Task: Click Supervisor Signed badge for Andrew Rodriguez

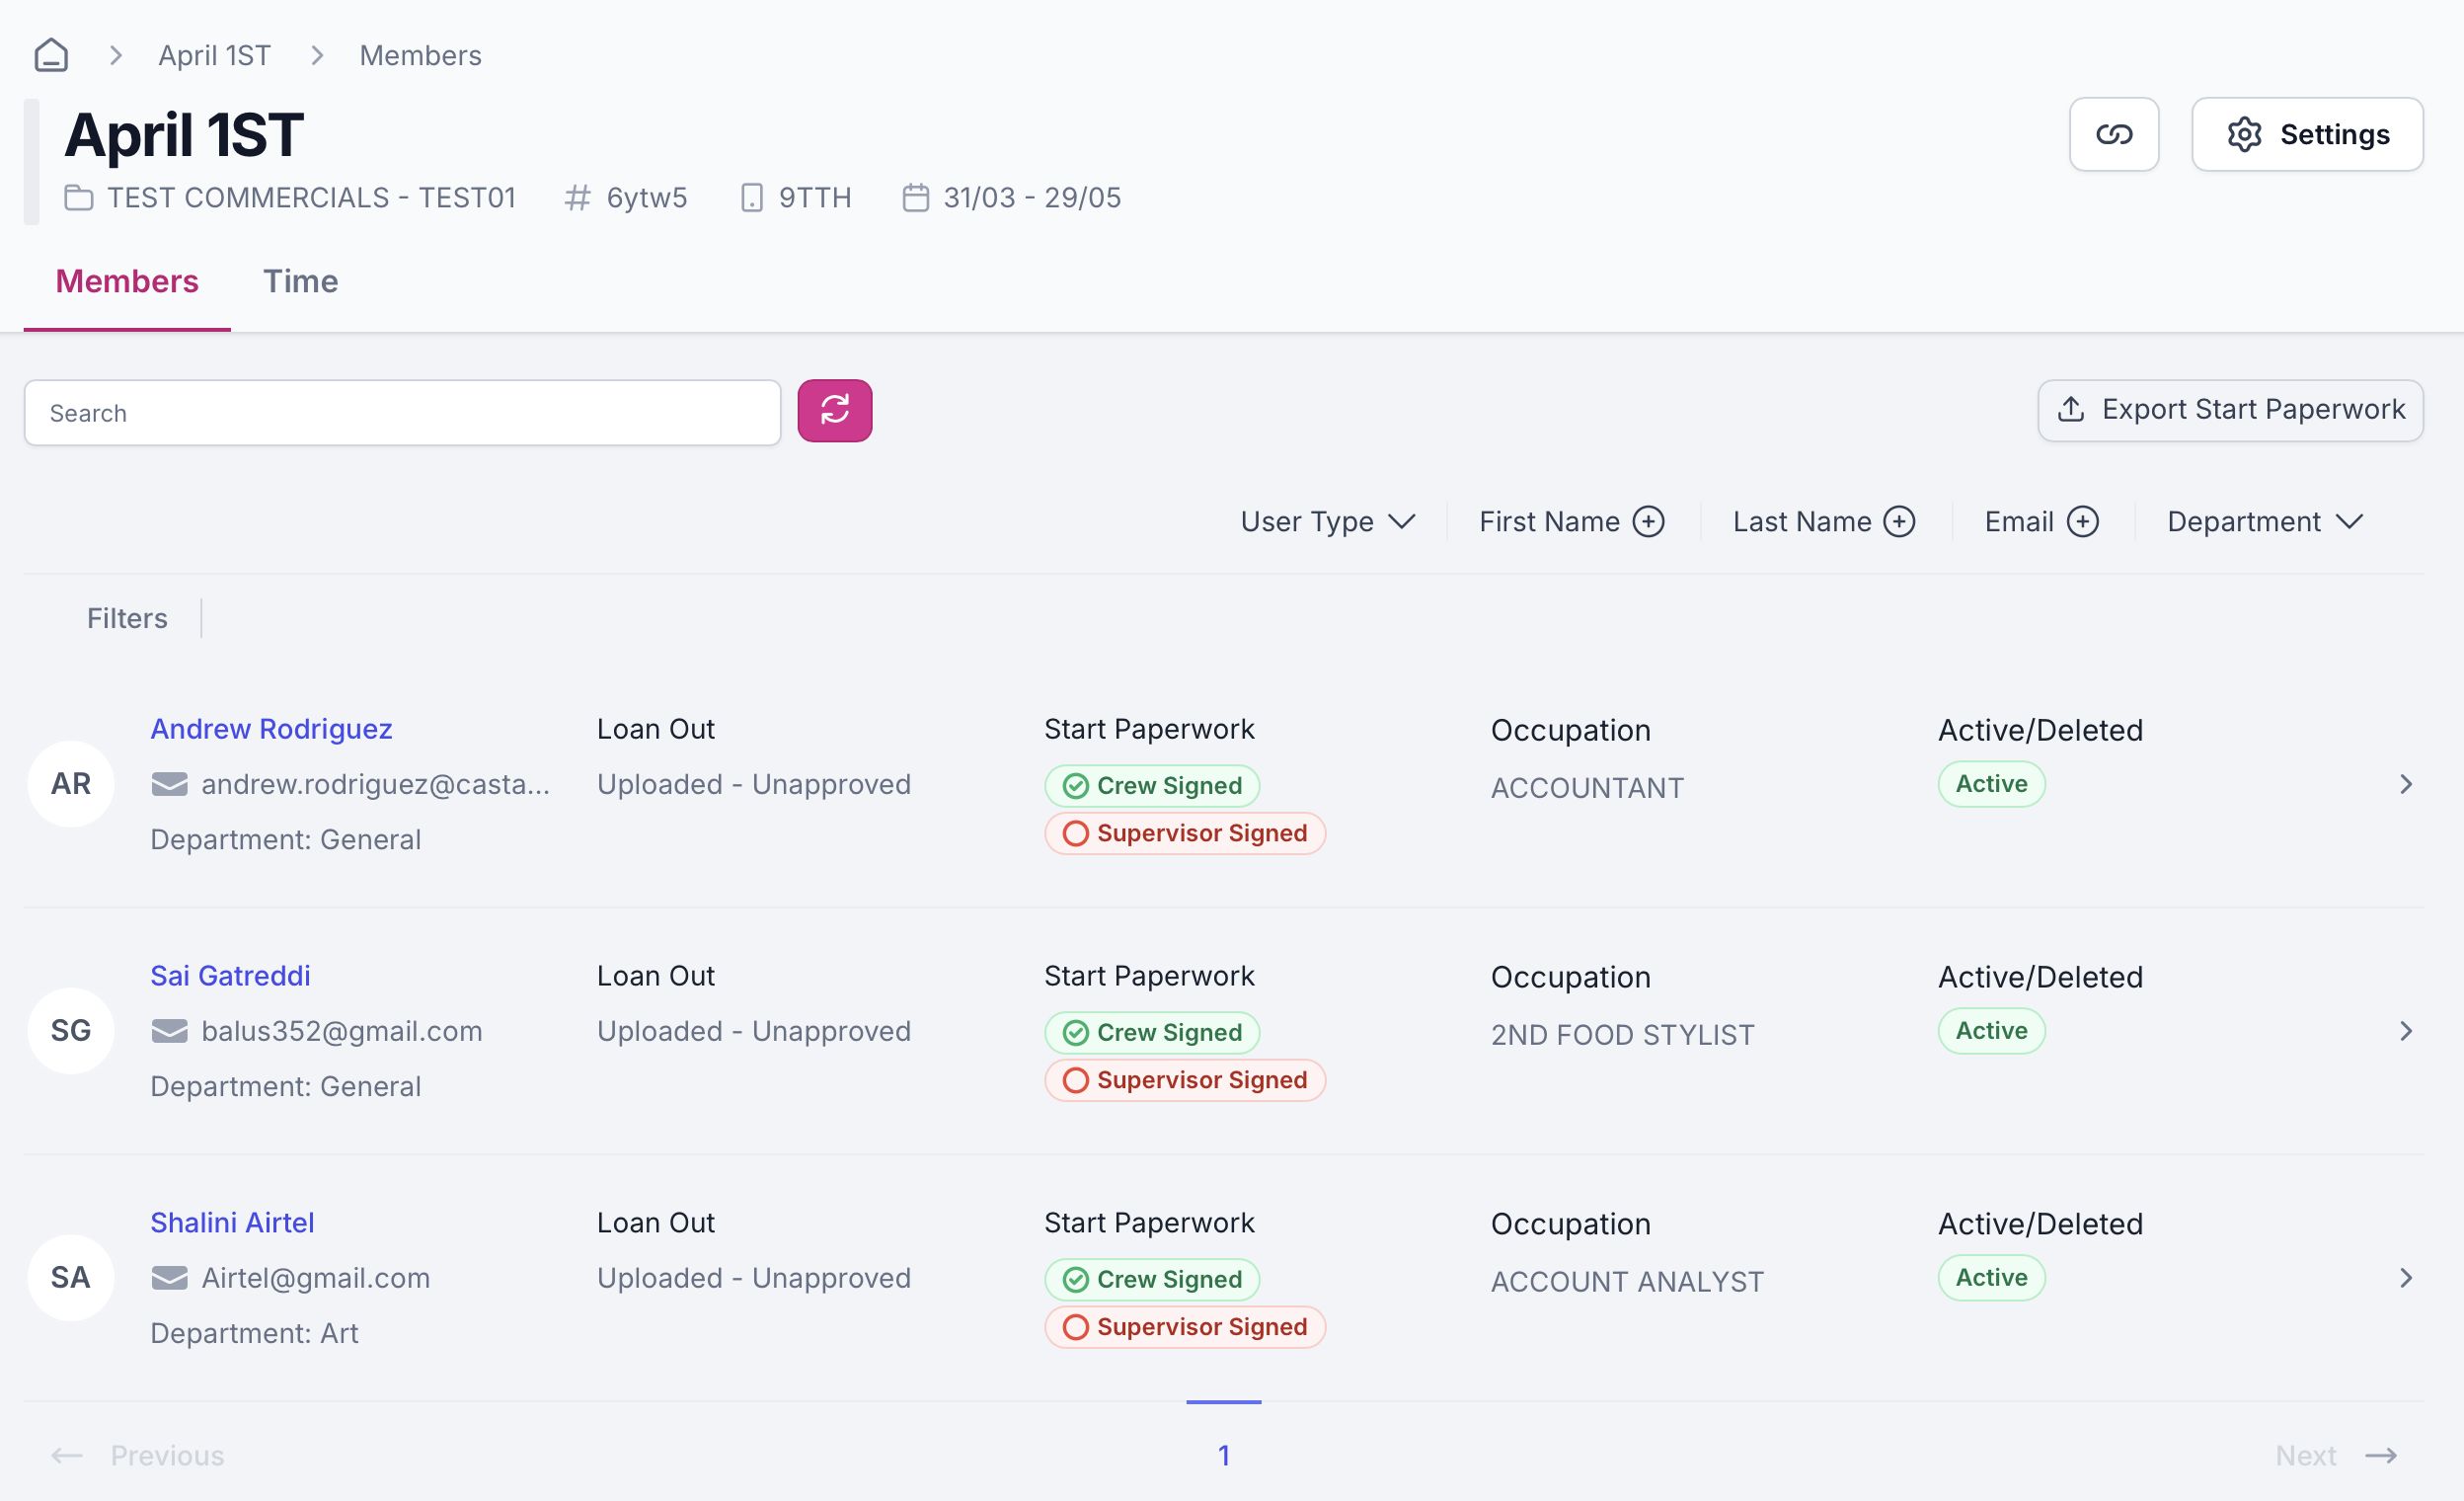Action: 1184,833
